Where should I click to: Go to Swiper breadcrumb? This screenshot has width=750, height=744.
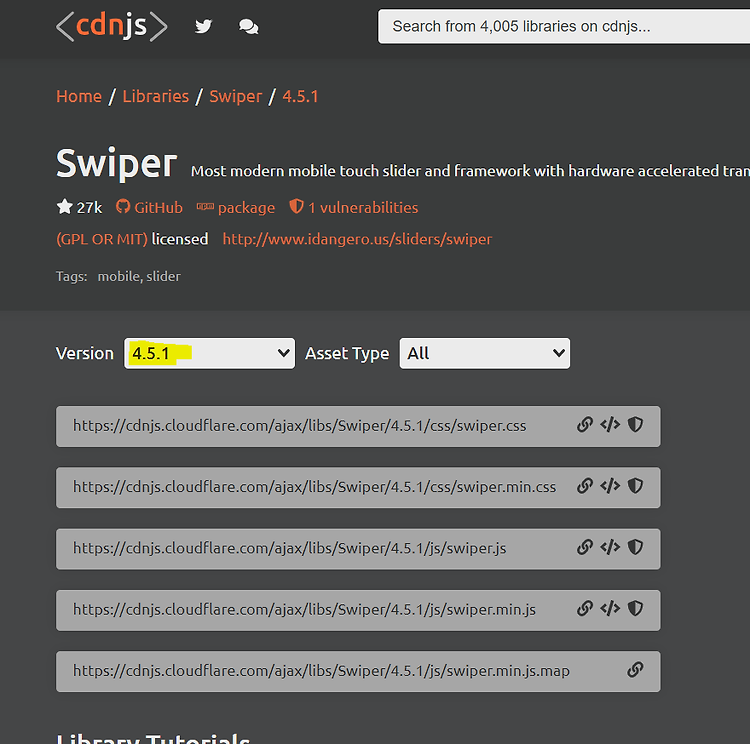(x=235, y=96)
